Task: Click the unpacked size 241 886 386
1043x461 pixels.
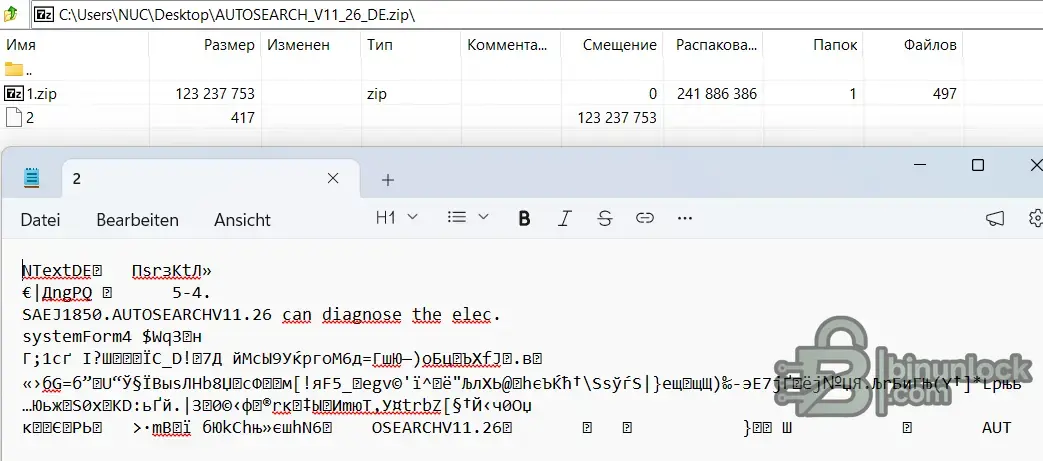Action: [x=716, y=94]
